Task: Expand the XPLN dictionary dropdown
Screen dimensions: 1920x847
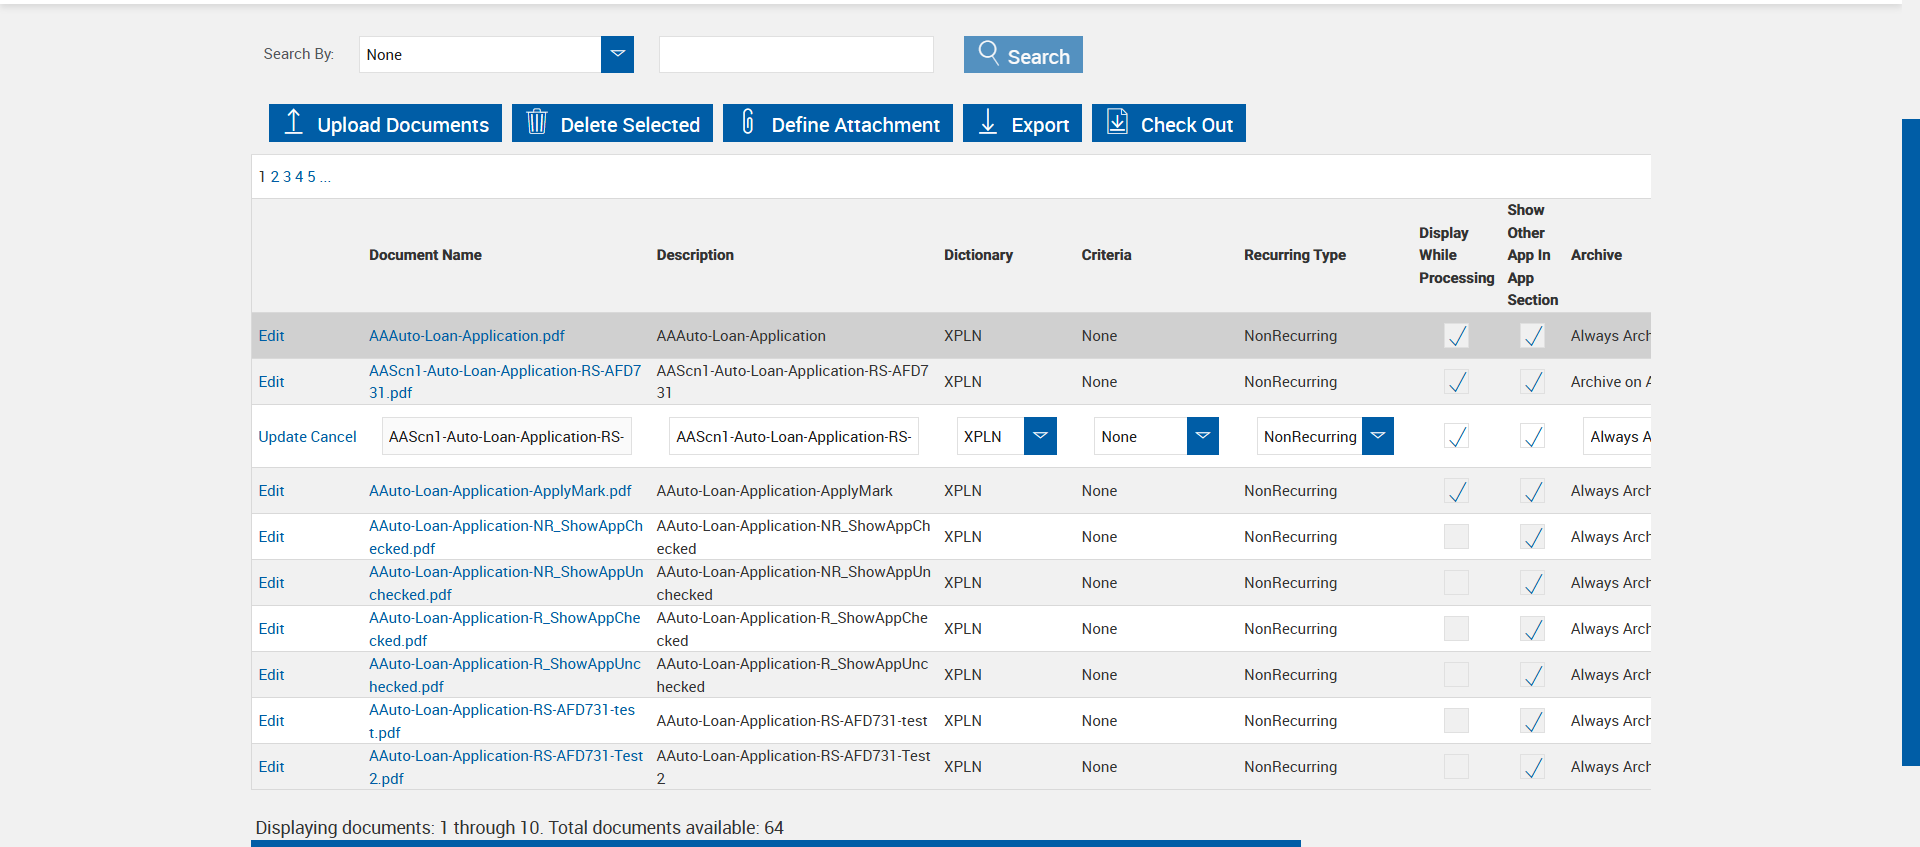Action: 1040,436
